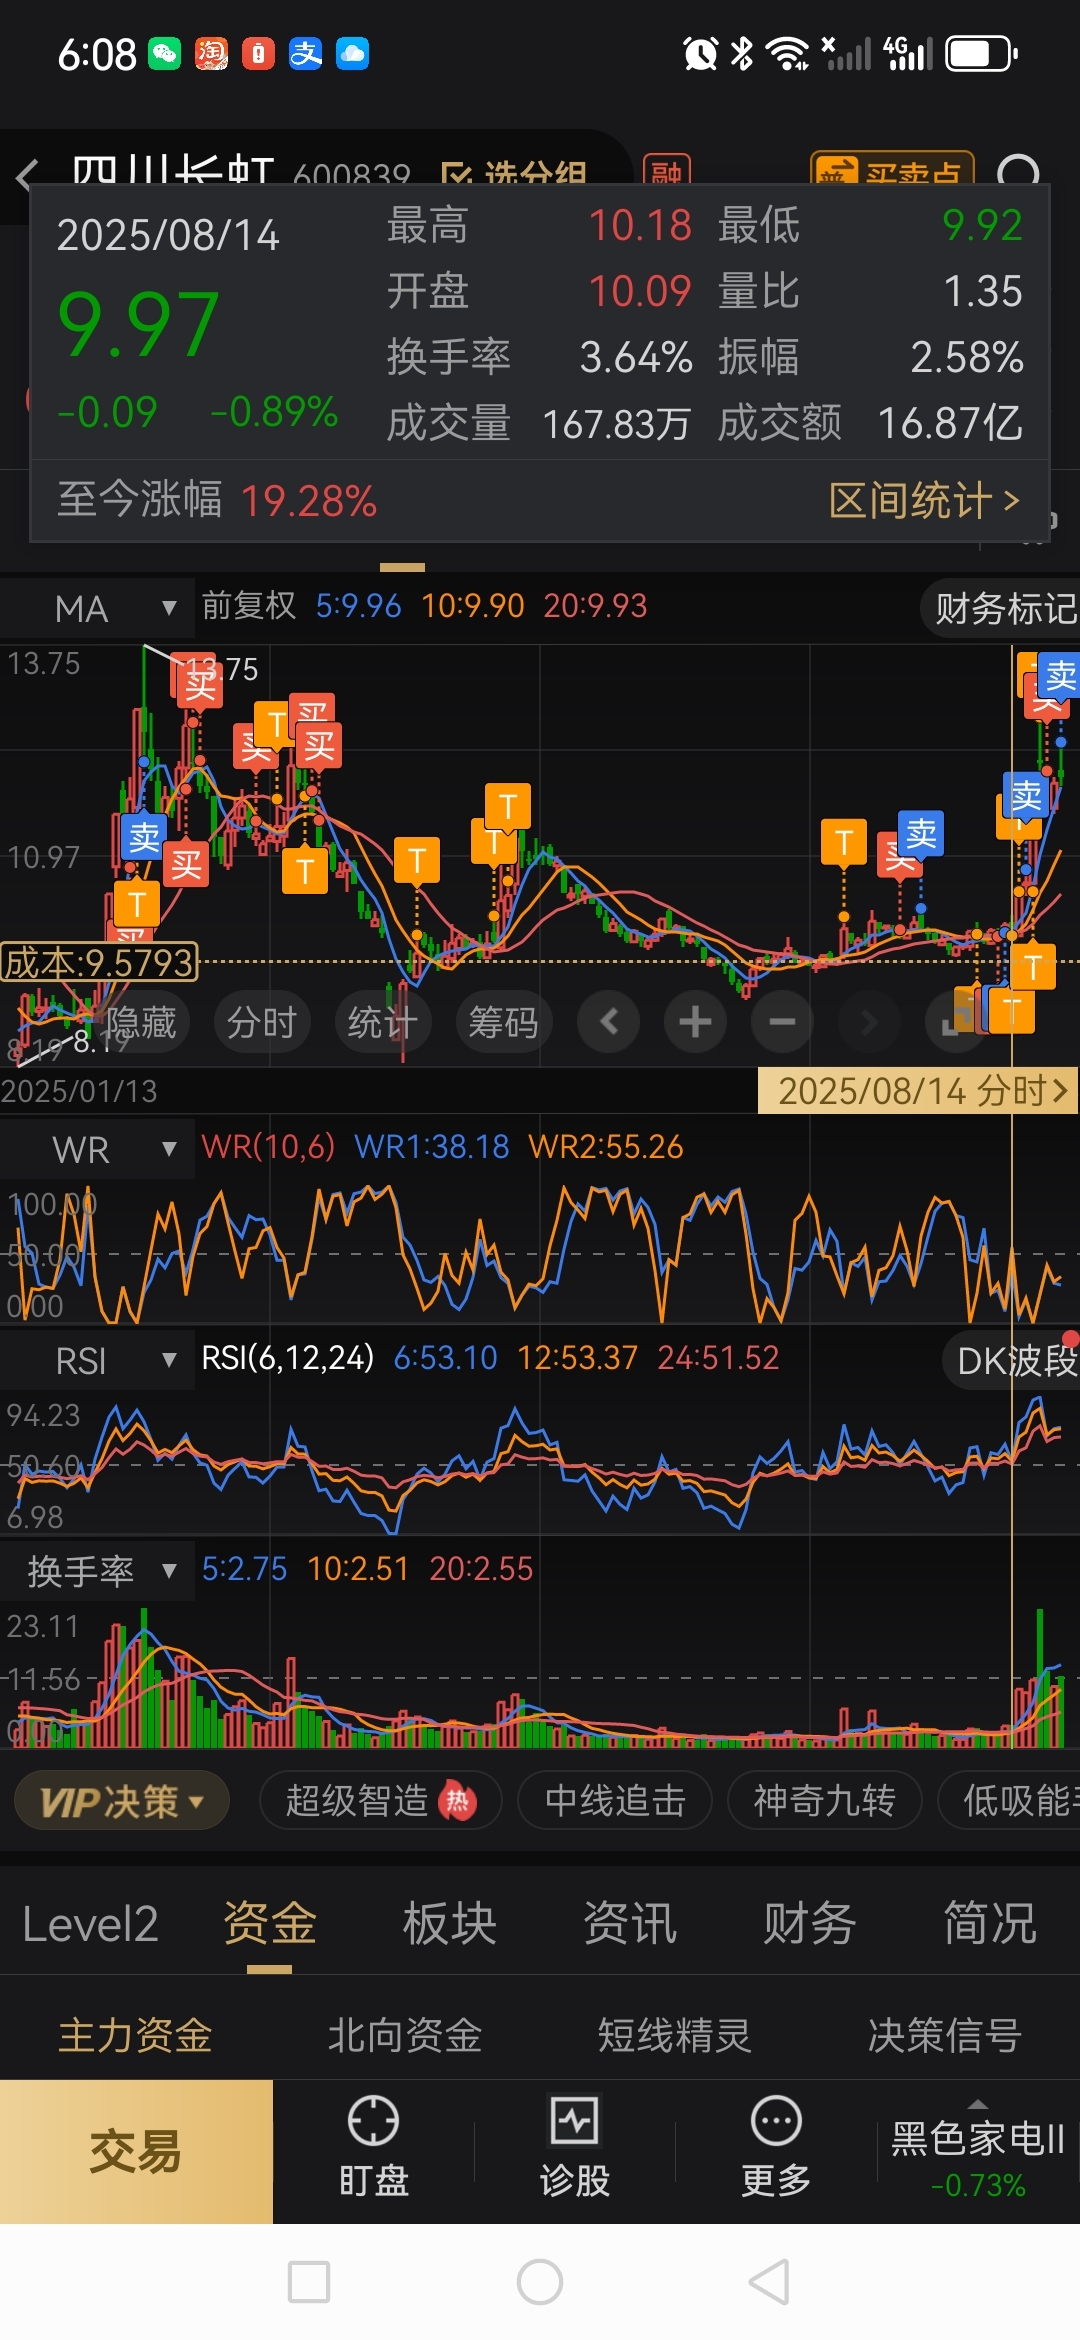Tap the 热 hot badge on 超级智造

[457, 1802]
